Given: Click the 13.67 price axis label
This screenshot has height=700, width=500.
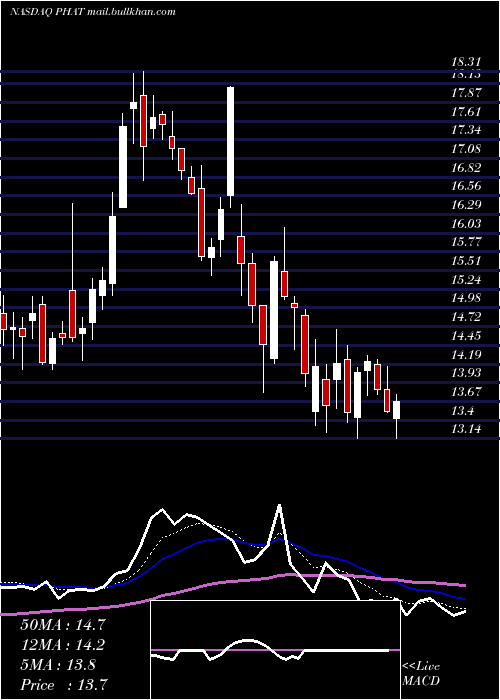Looking at the screenshot, I should (x=466, y=392).
